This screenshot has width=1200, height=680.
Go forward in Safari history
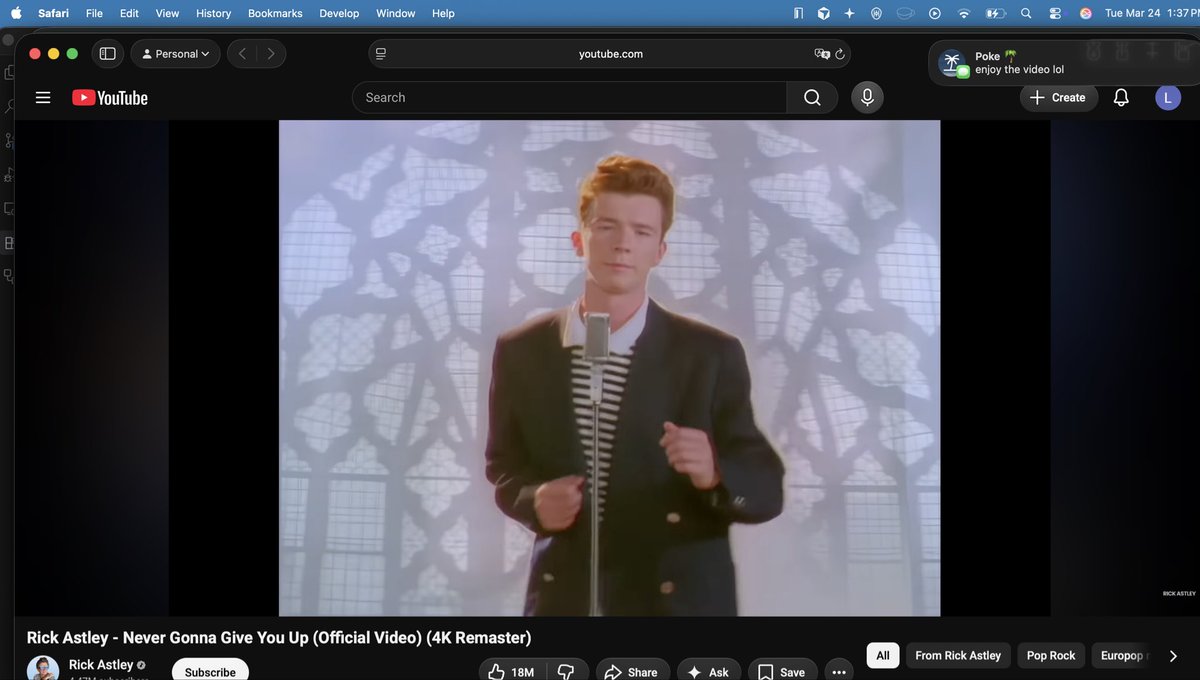click(271, 54)
